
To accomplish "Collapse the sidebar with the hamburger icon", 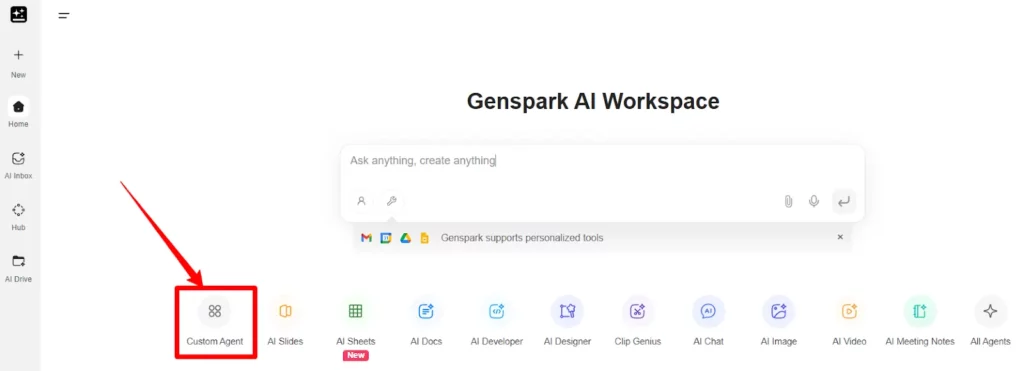I will point(63,16).
